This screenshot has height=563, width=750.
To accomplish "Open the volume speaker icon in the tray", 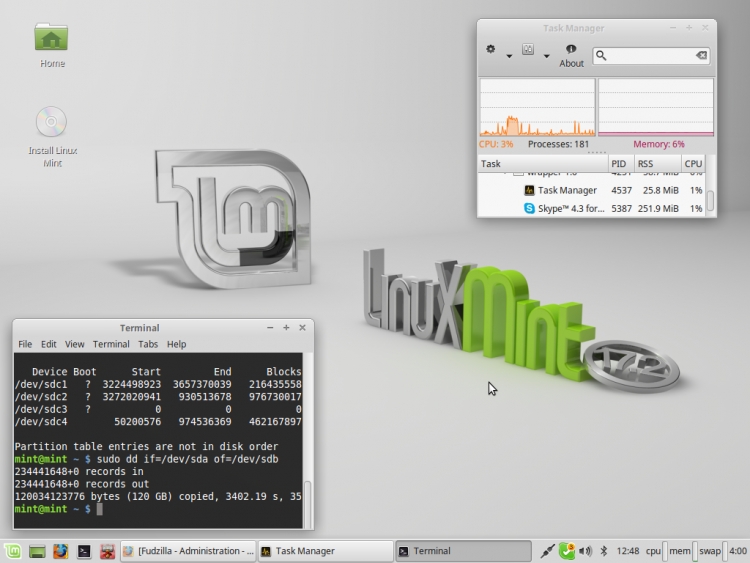I will [585, 551].
